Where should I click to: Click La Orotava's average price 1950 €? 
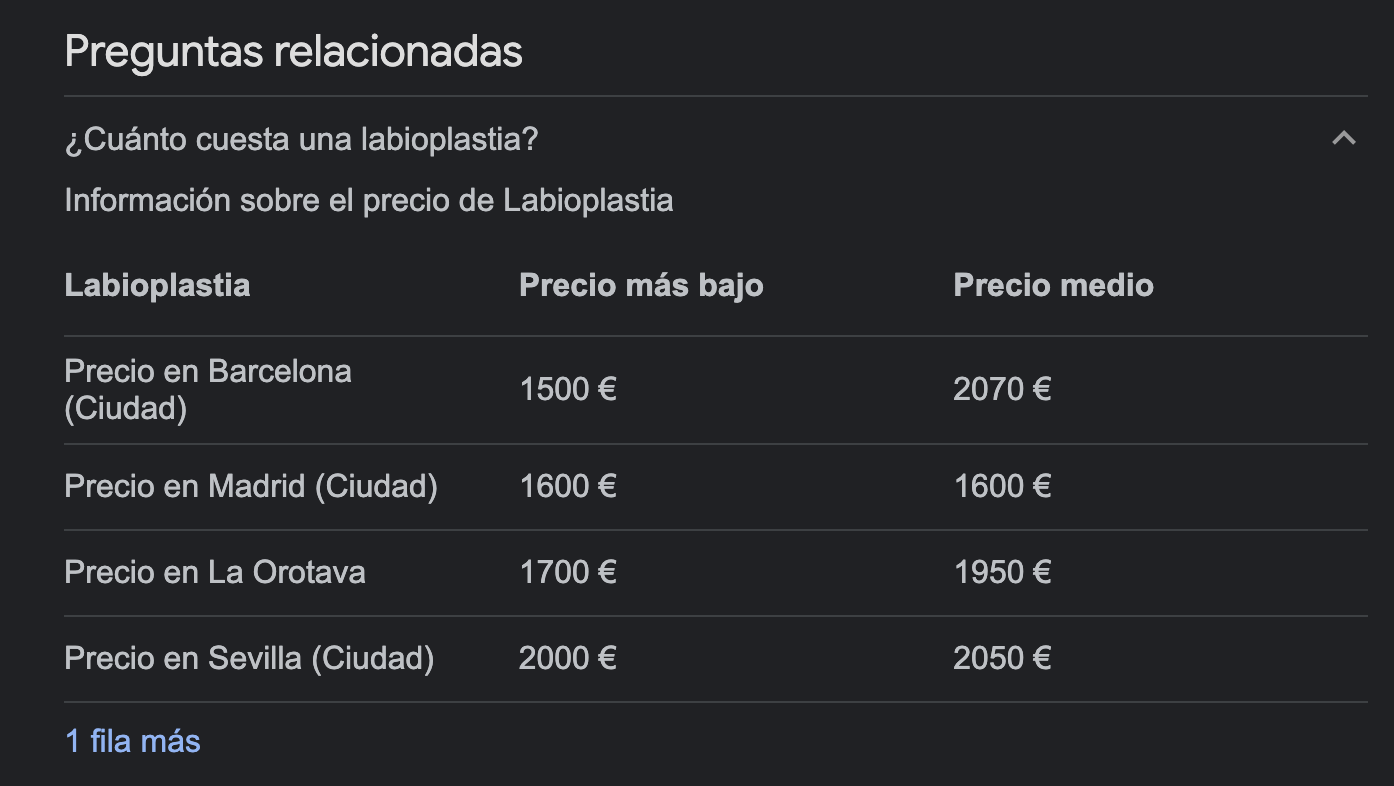(x=1002, y=572)
